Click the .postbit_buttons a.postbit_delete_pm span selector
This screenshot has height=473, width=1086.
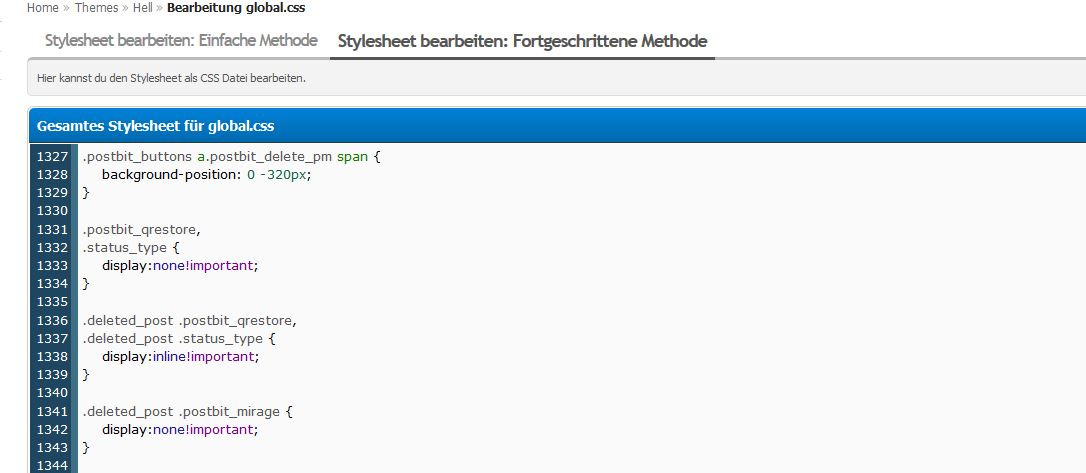click(226, 157)
